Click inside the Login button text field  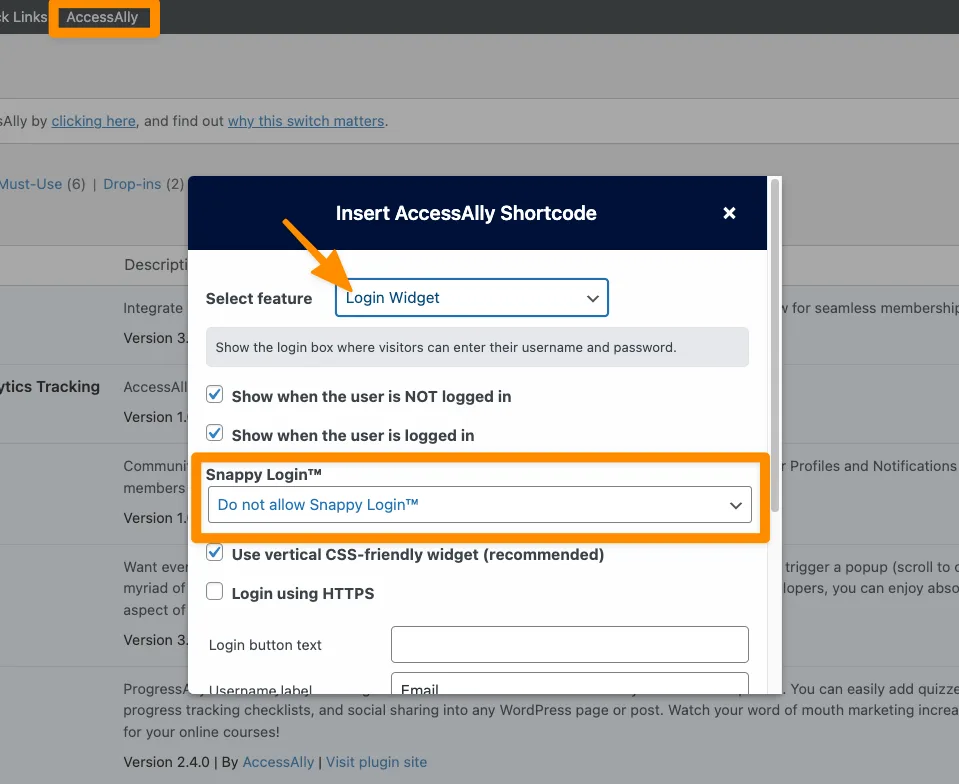(568, 644)
